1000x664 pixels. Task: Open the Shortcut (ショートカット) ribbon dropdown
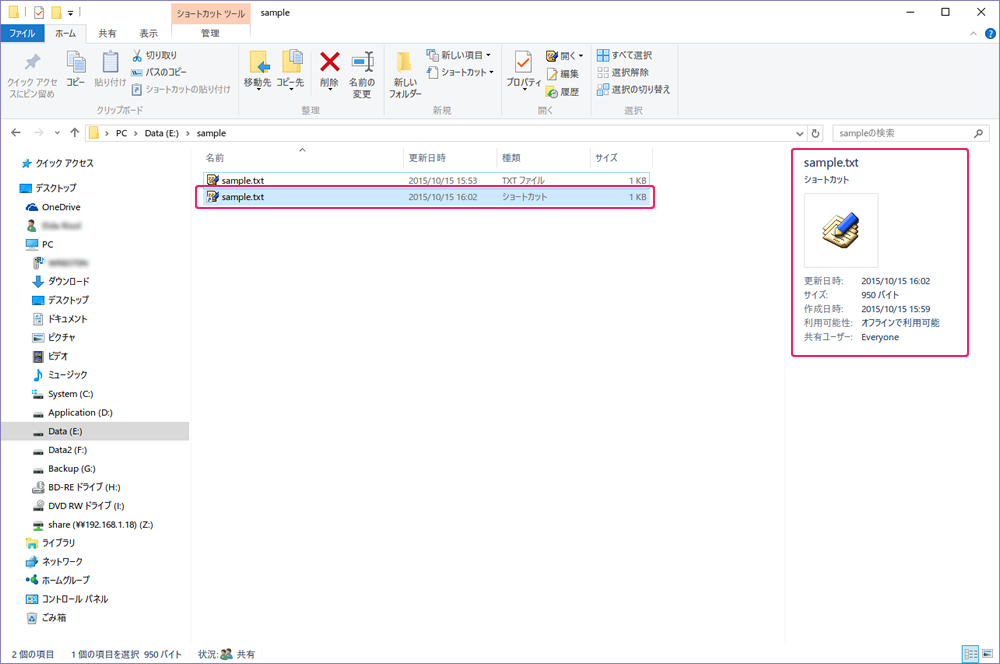pos(460,73)
